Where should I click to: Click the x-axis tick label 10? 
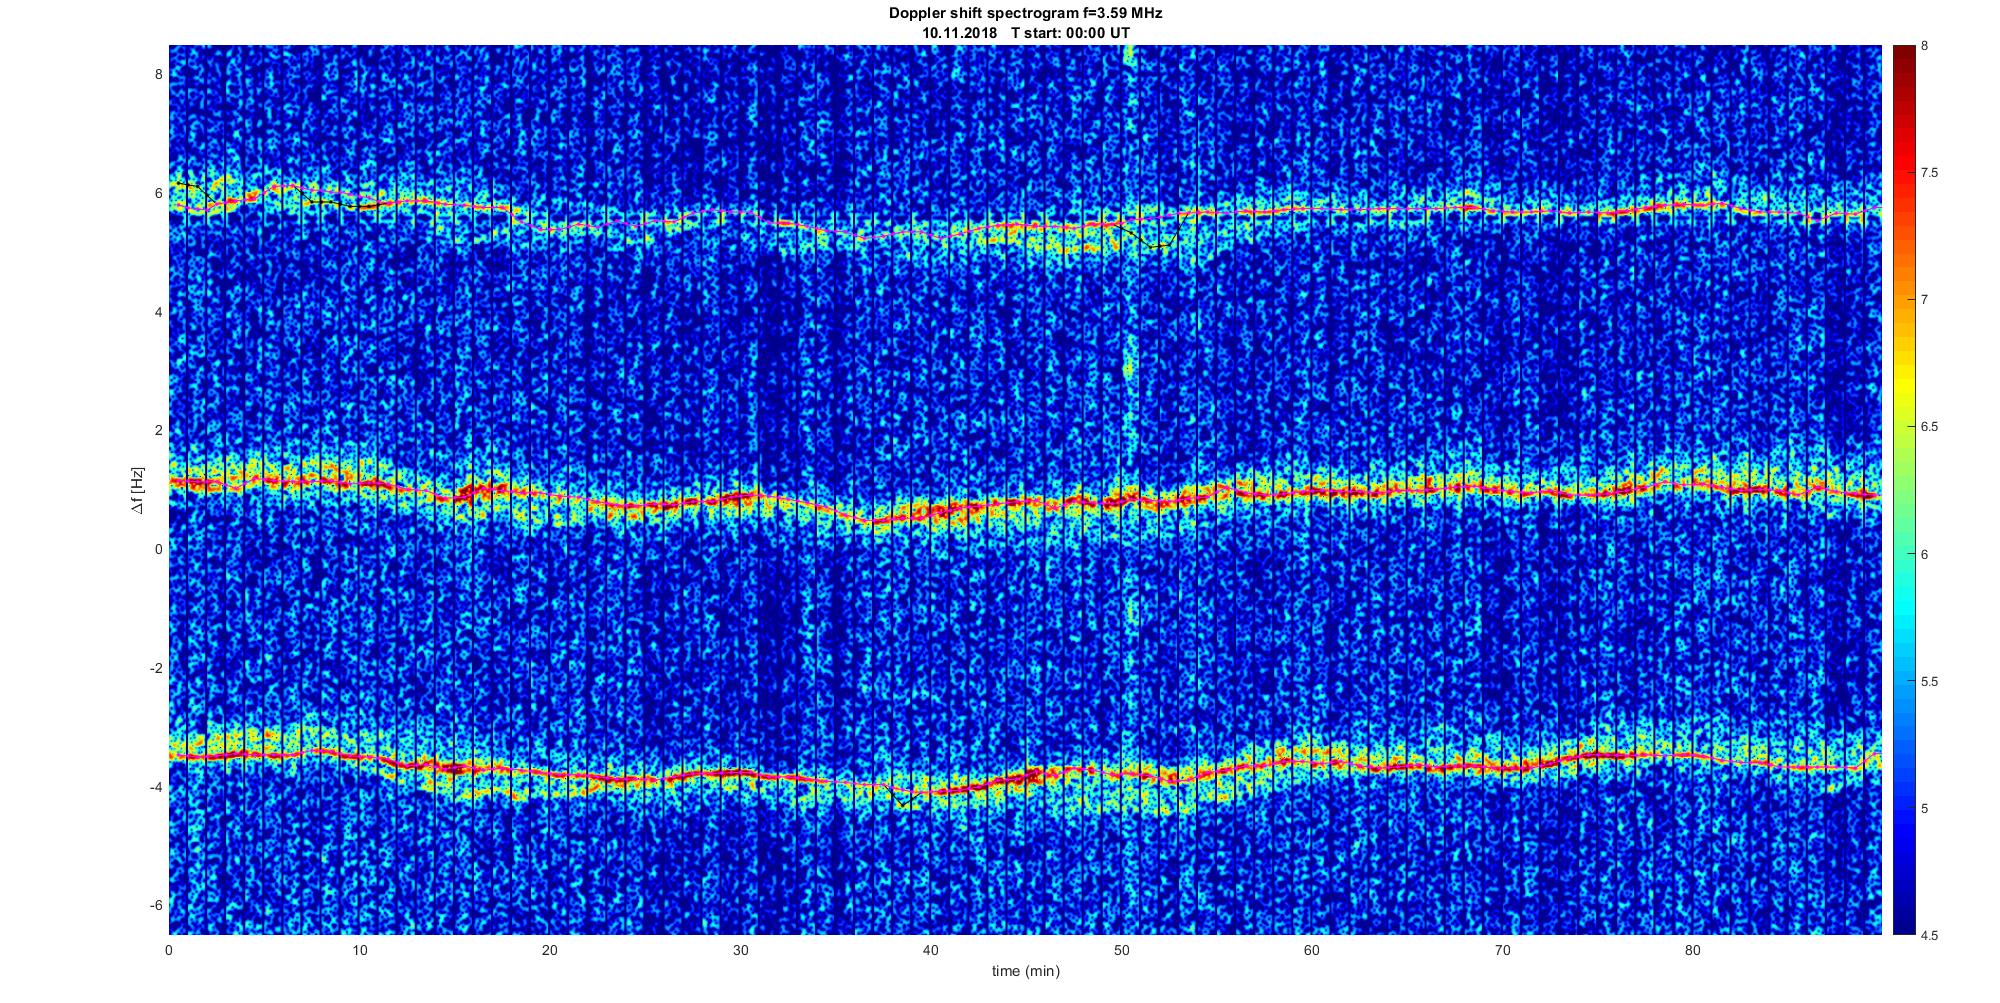tap(359, 950)
